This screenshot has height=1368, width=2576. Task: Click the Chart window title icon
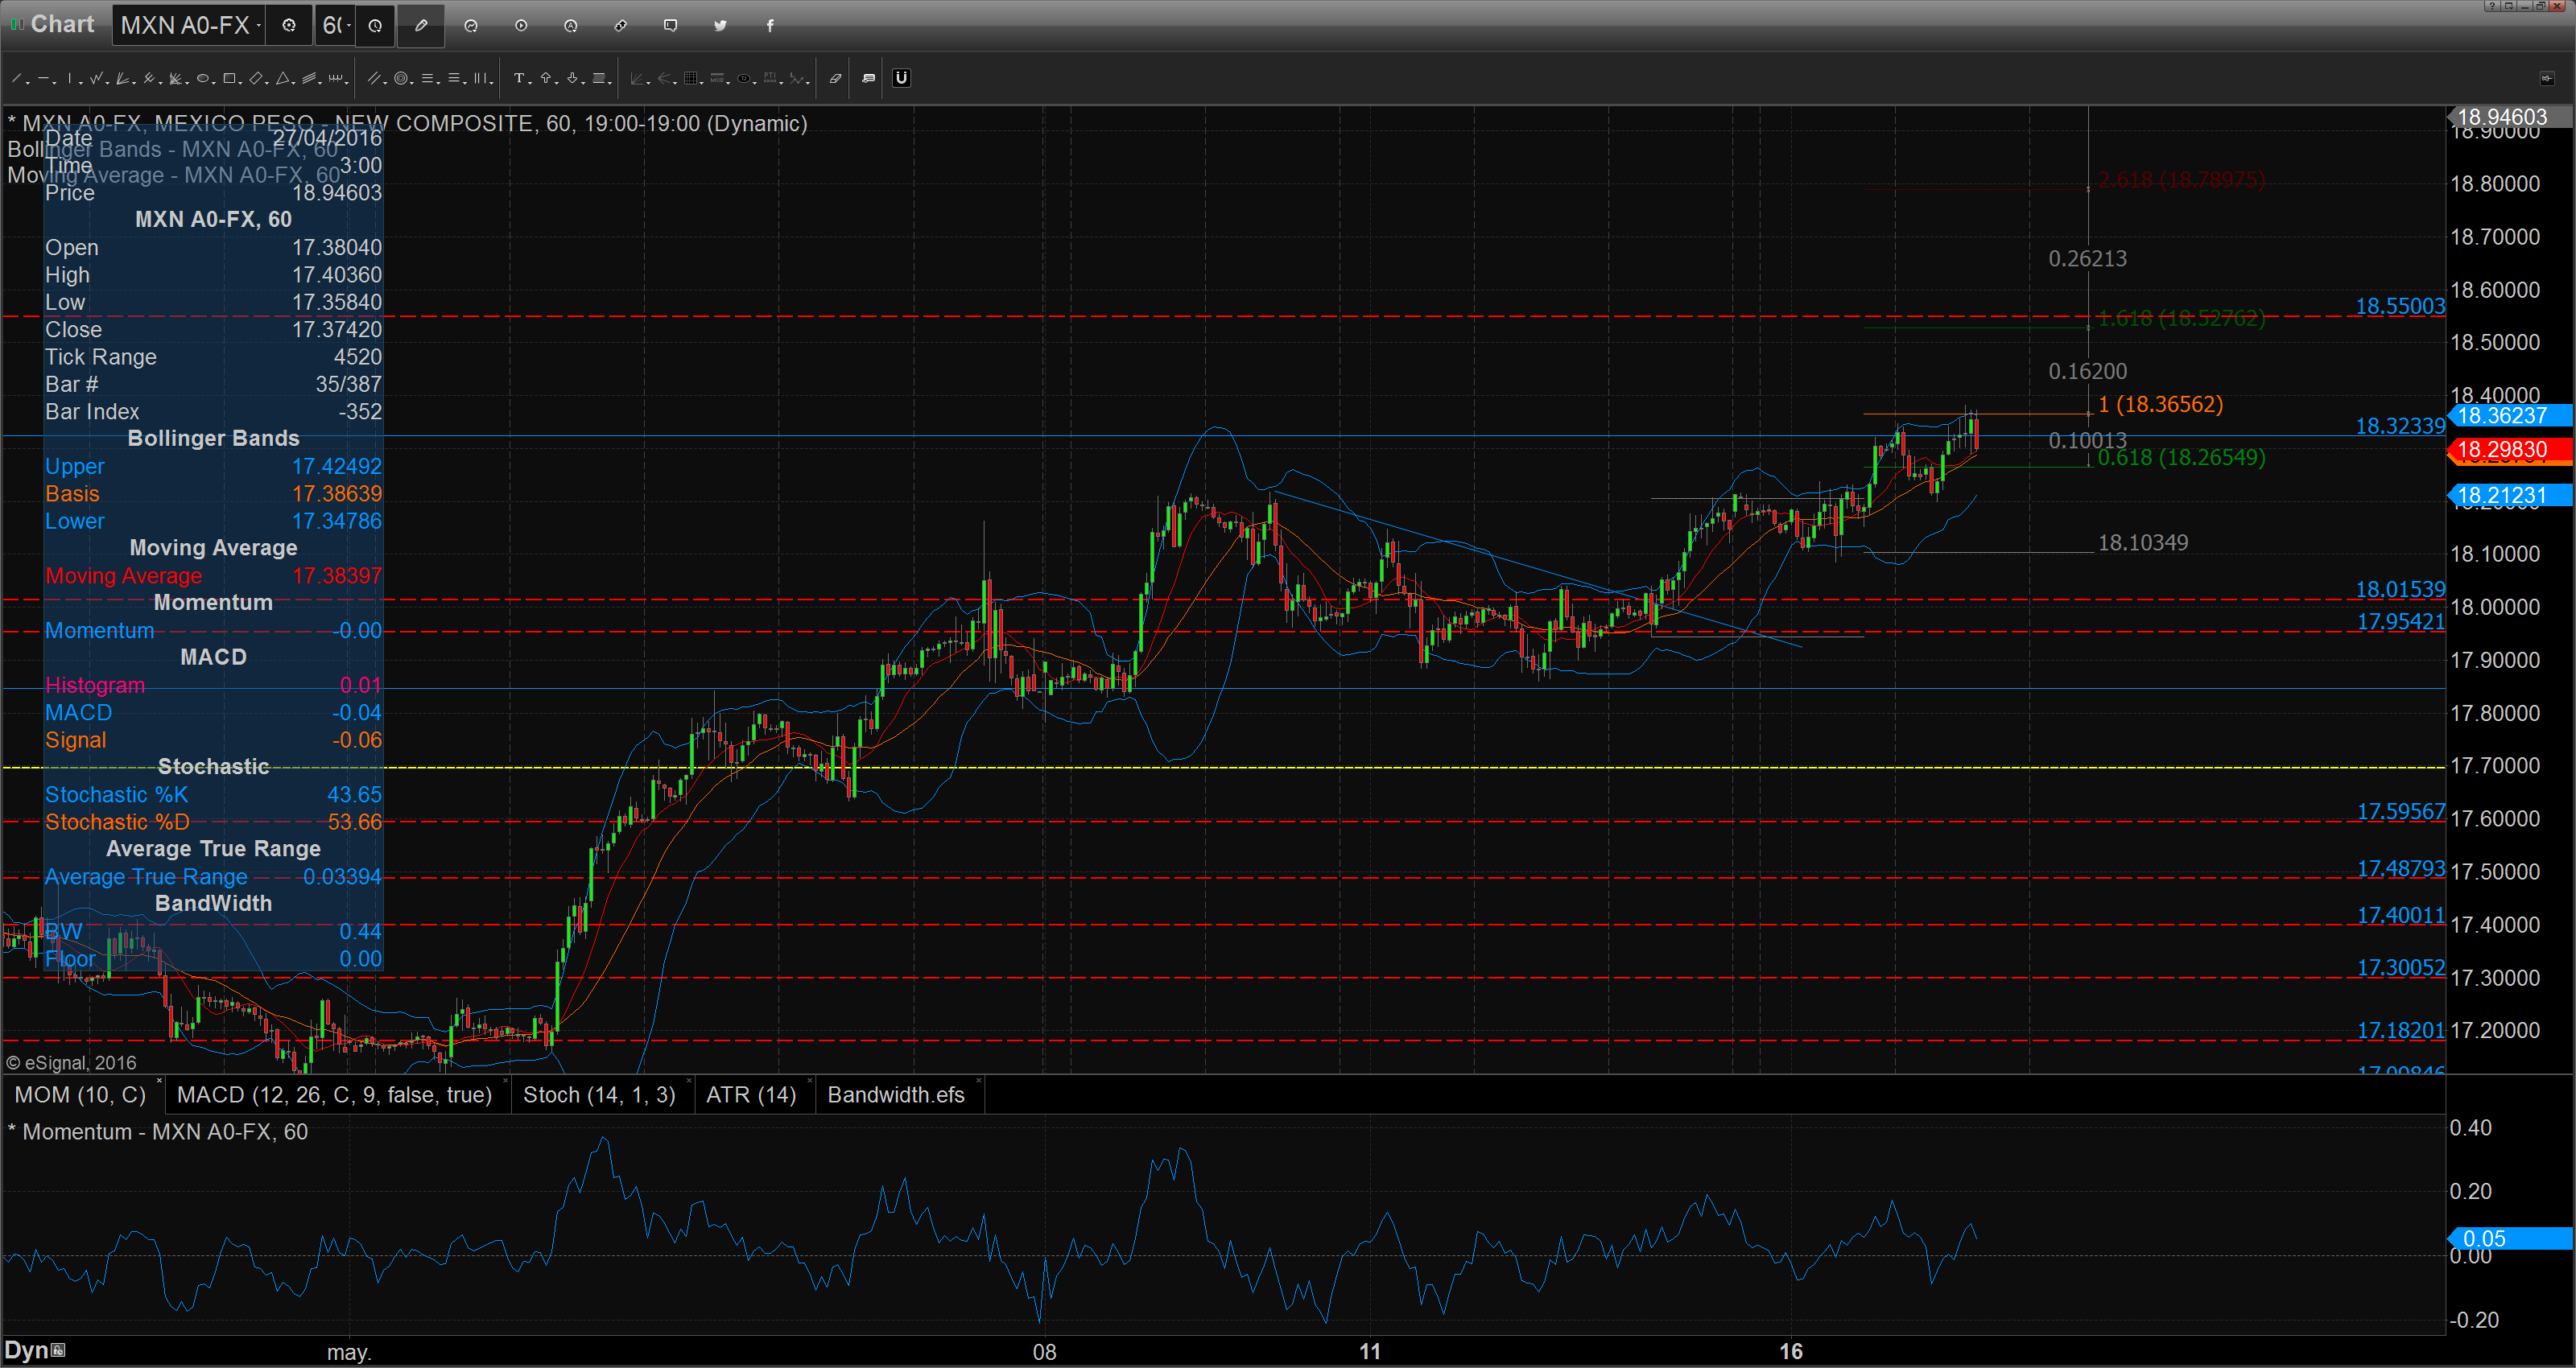point(16,24)
